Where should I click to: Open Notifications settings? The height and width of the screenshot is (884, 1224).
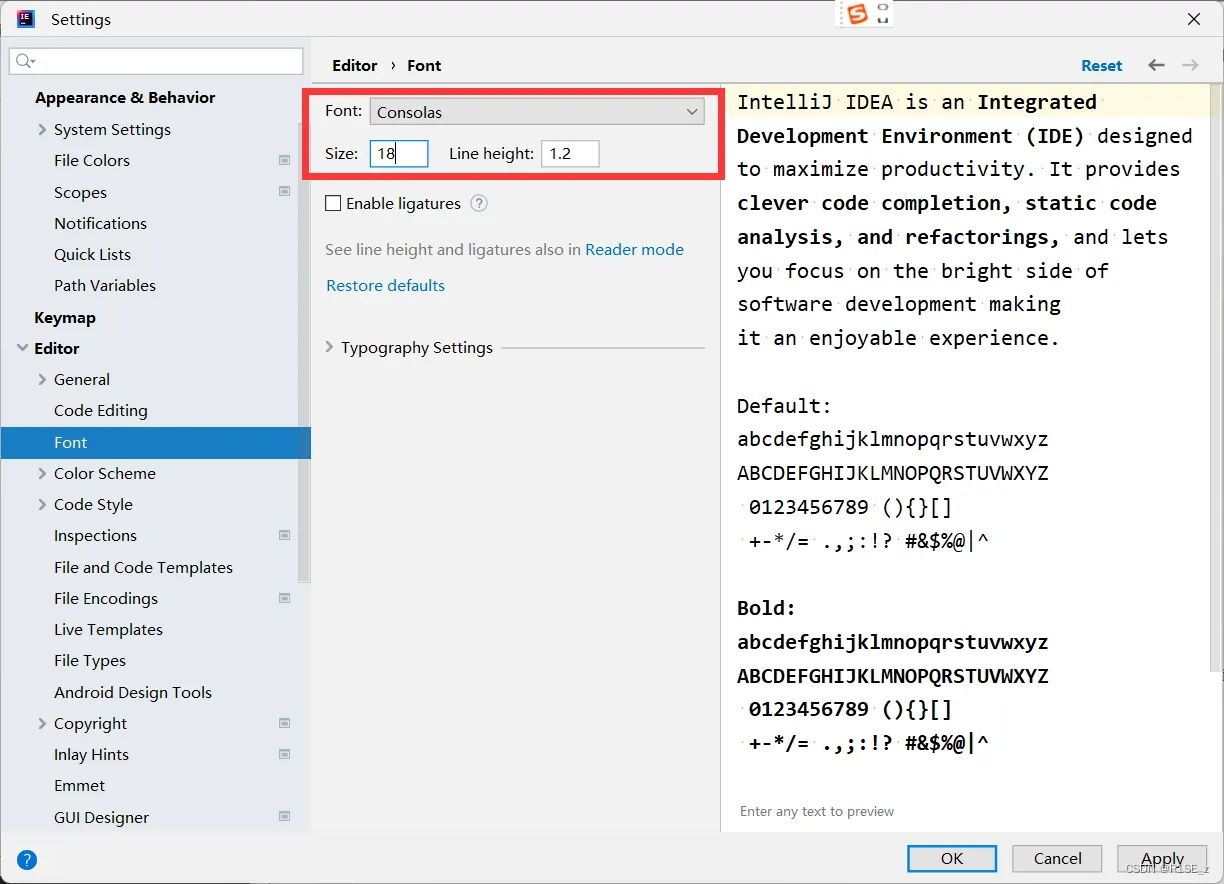coord(100,223)
